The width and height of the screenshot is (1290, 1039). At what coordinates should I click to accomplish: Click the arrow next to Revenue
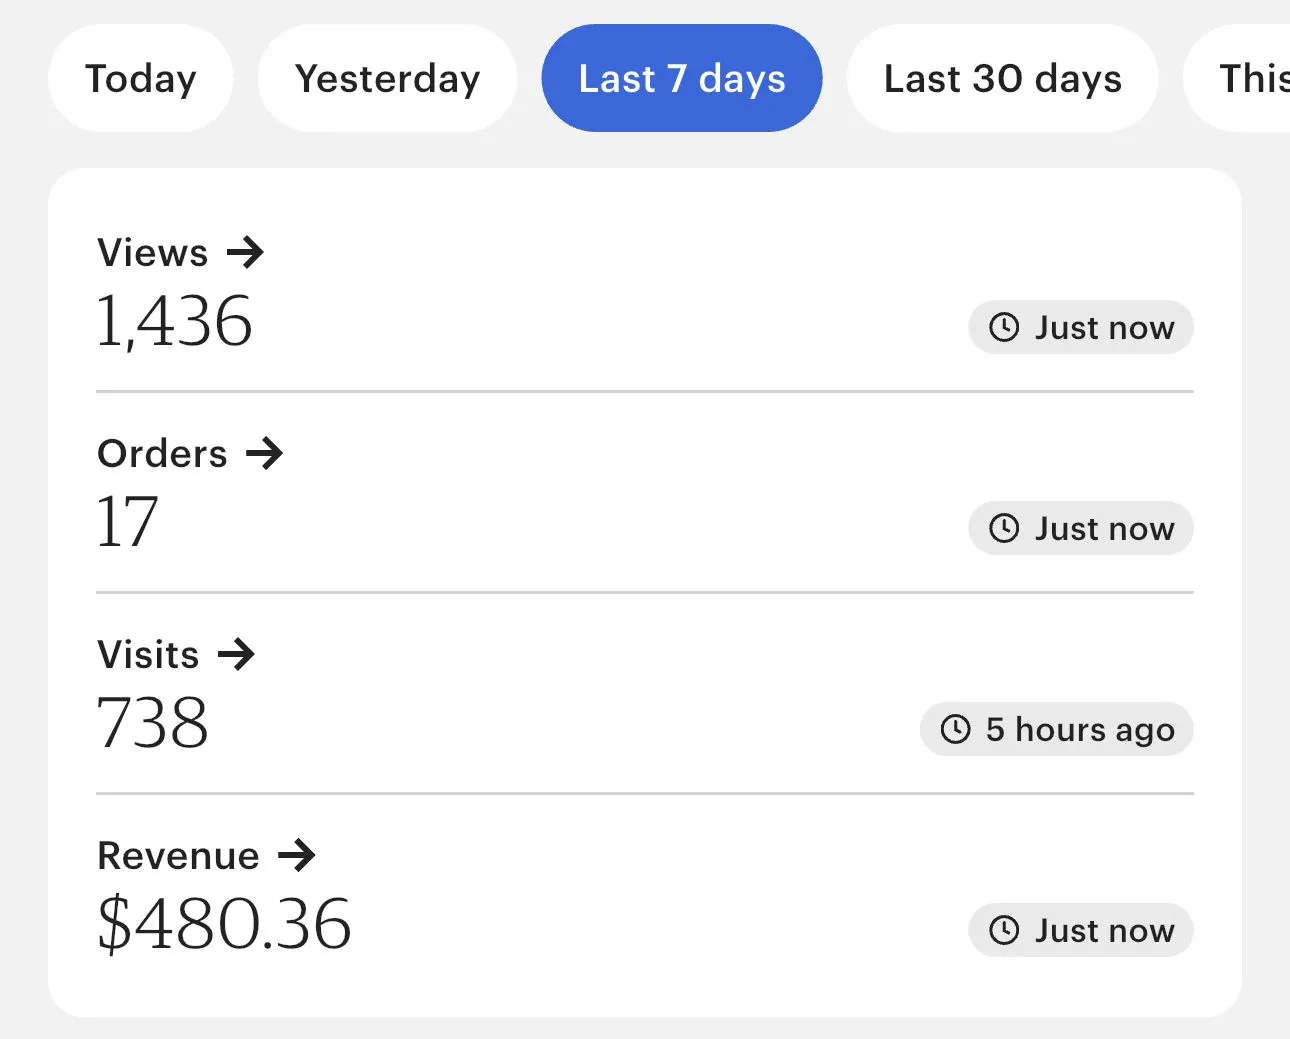[x=296, y=855]
